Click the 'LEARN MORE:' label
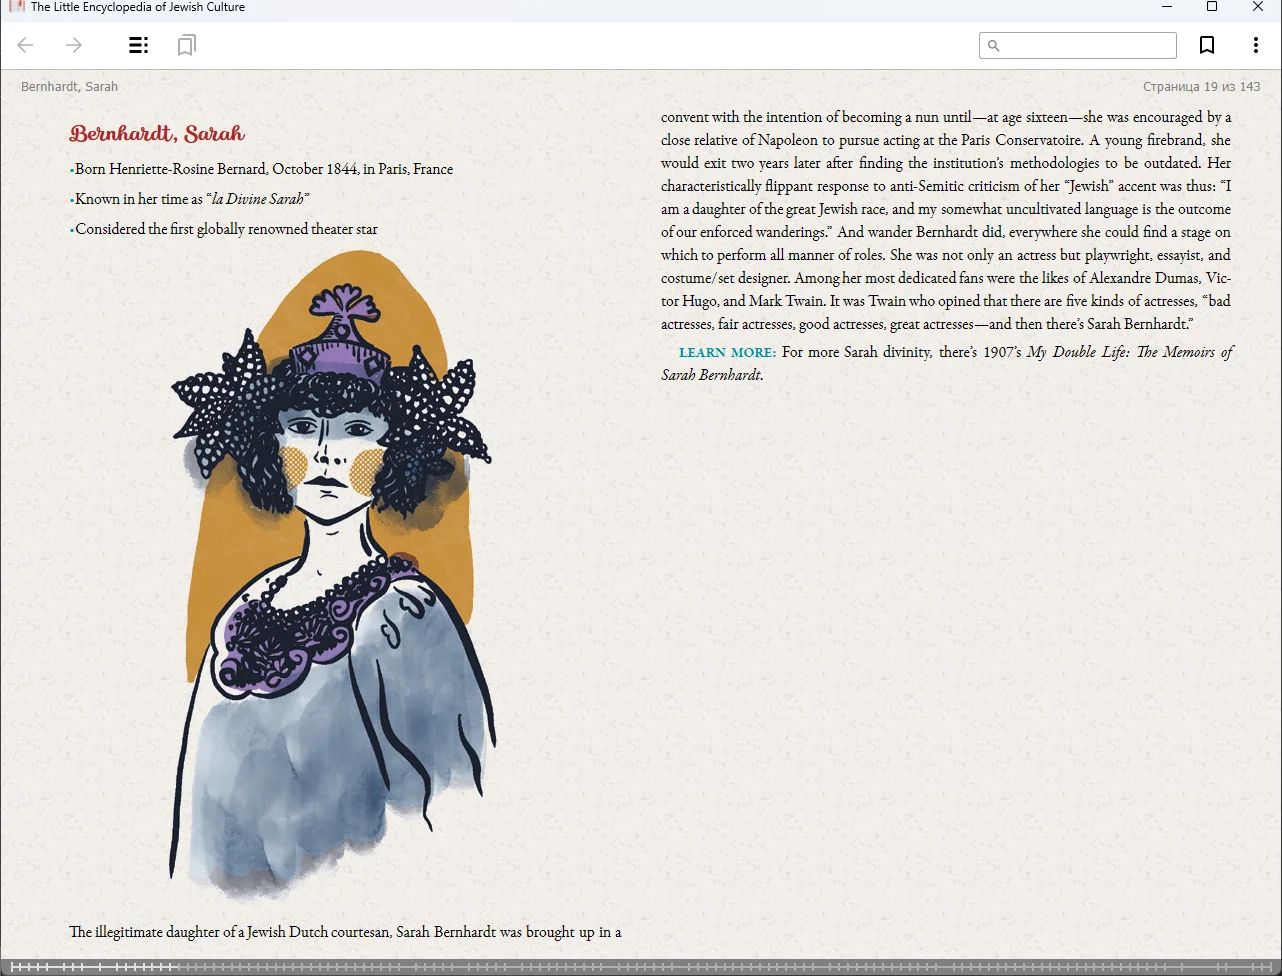 point(727,353)
